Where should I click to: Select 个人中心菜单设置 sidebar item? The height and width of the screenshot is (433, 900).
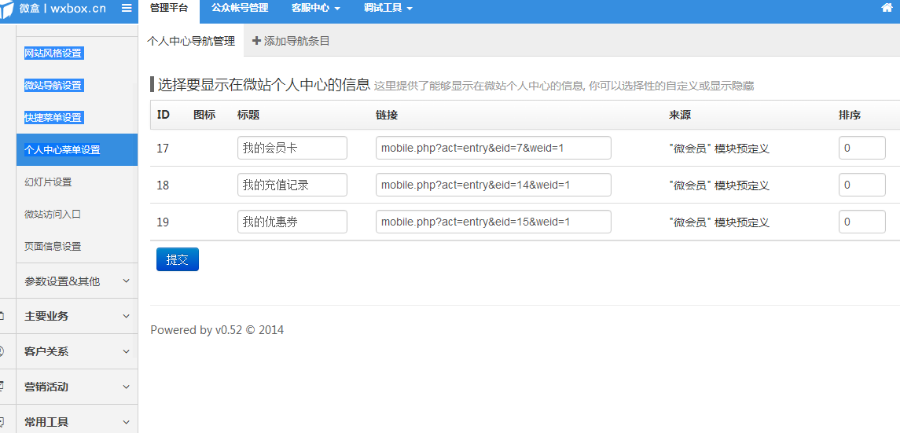pos(77,150)
